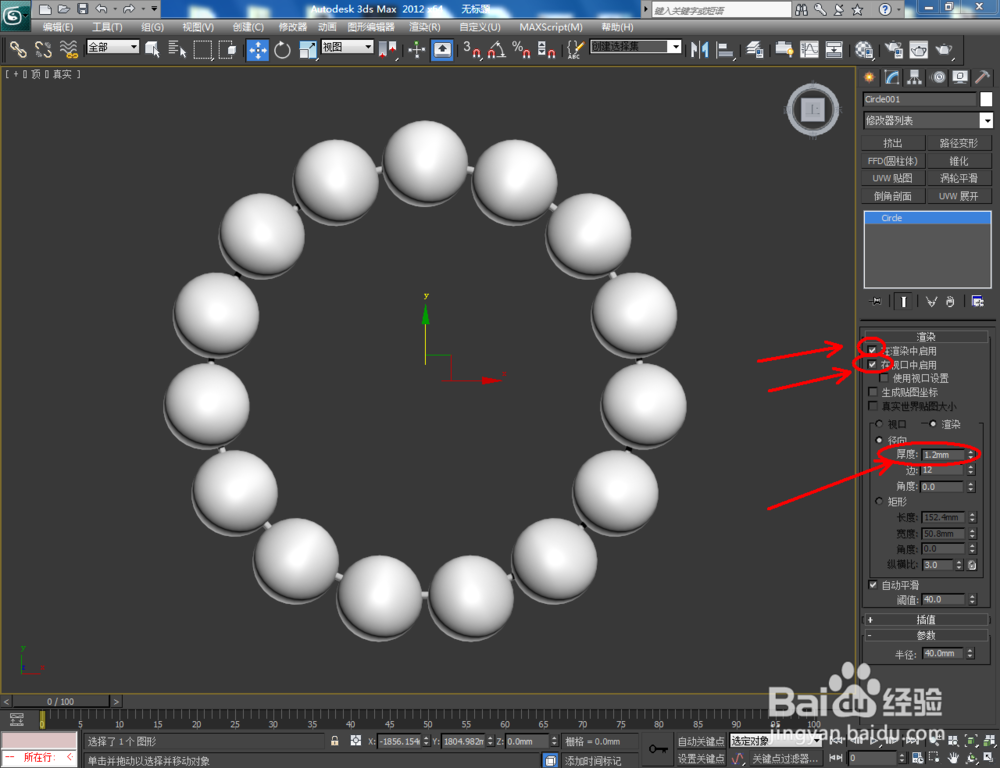Uncheck the 在视口中启用 checkbox

873,364
